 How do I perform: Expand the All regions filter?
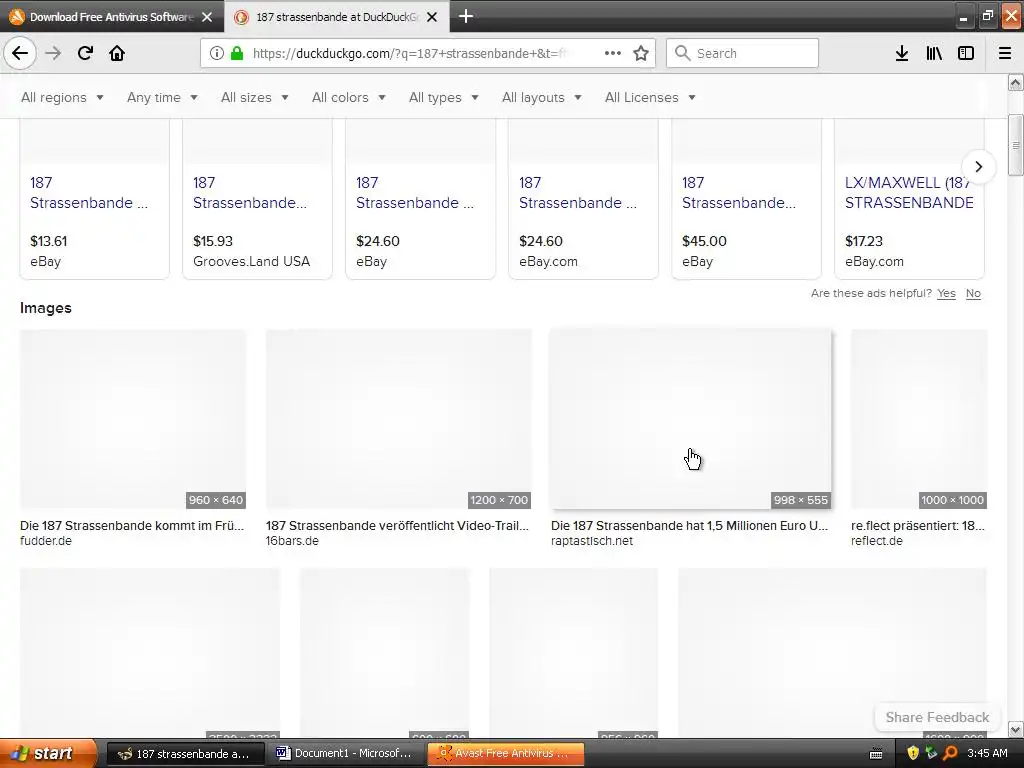click(62, 97)
